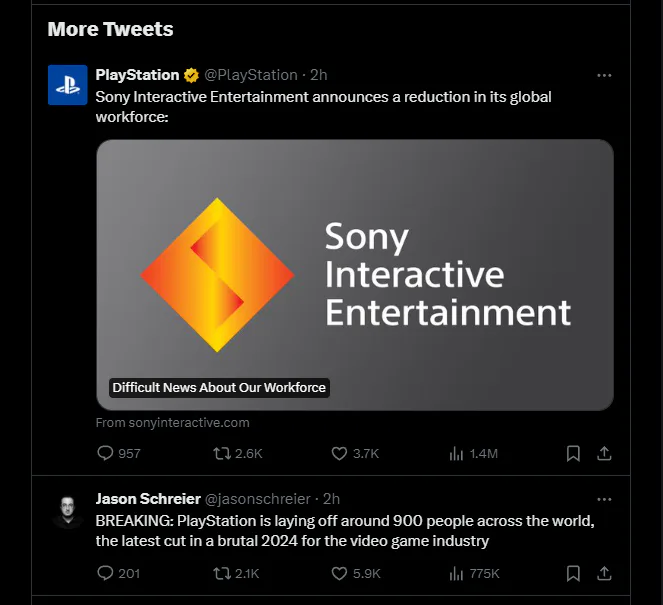Share Jason Schreier's tweet
Viewport: 663px width, 605px height.
coord(604,573)
